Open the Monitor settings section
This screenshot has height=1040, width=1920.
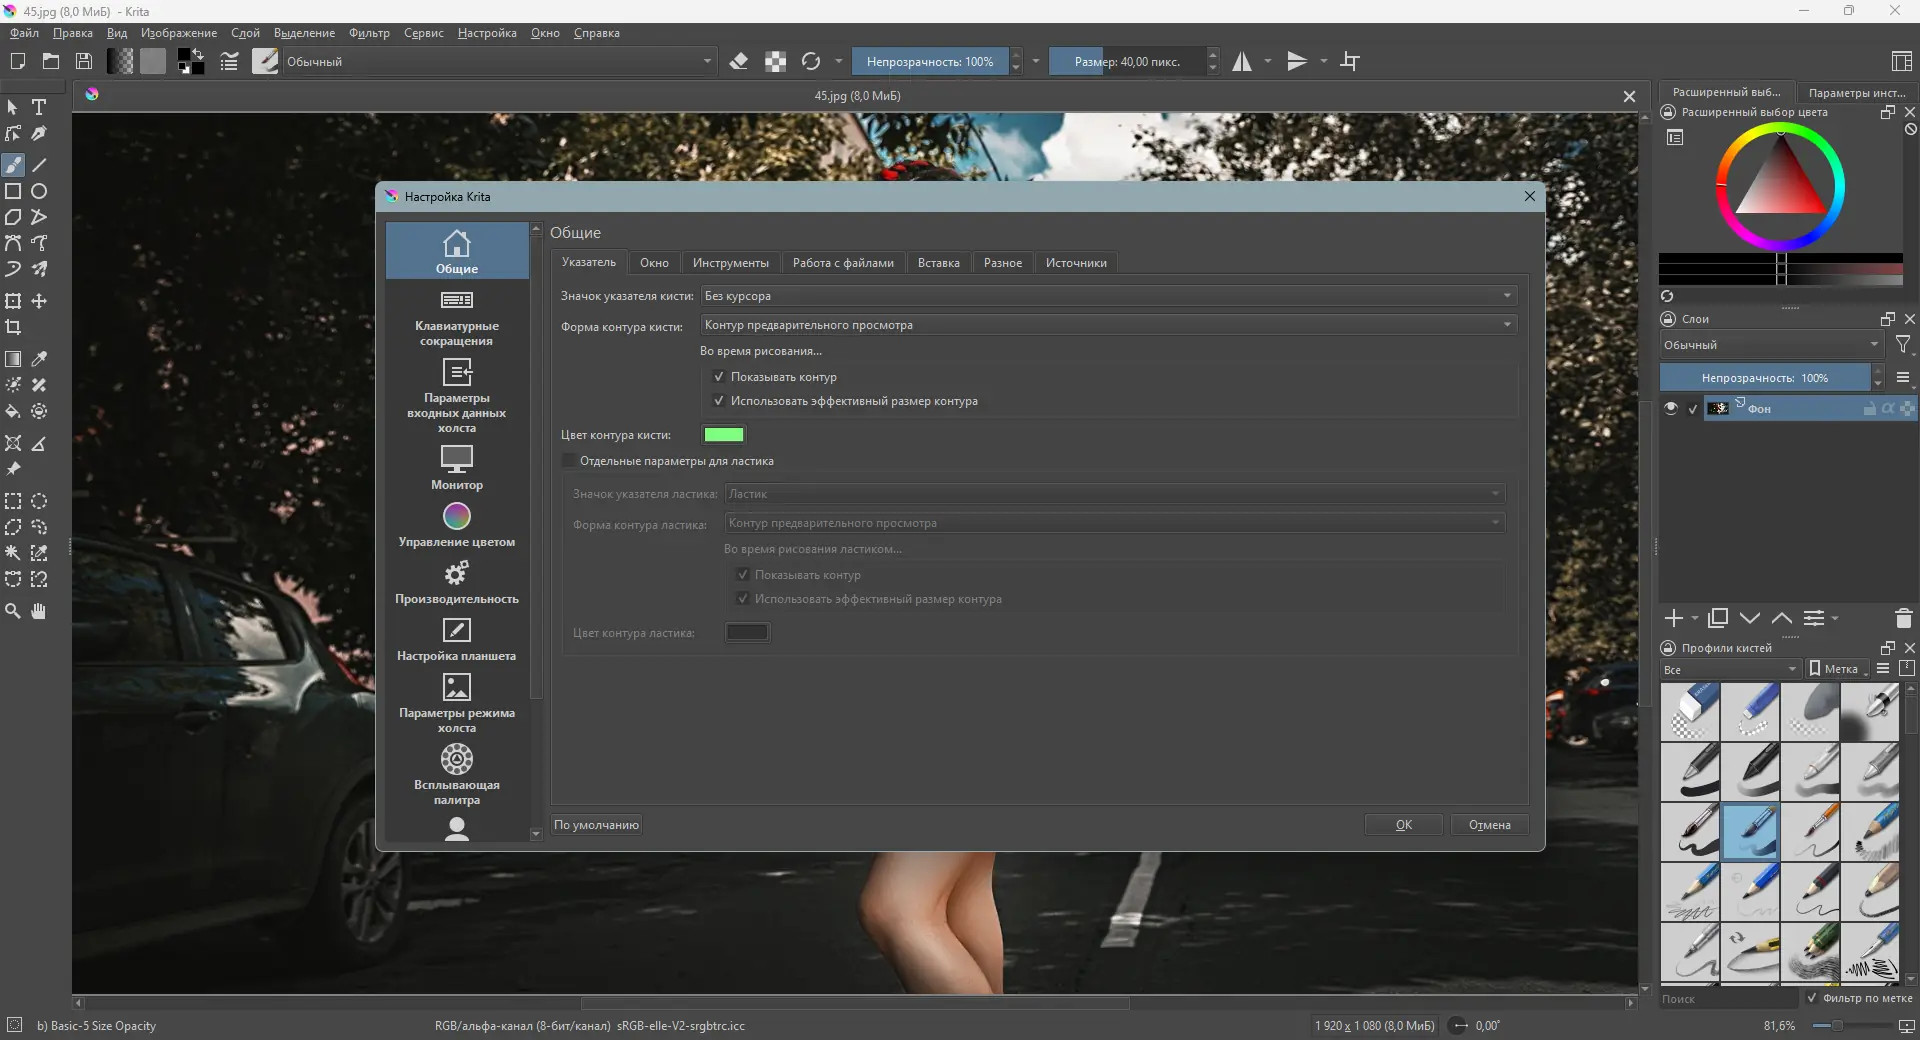click(457, 468)
